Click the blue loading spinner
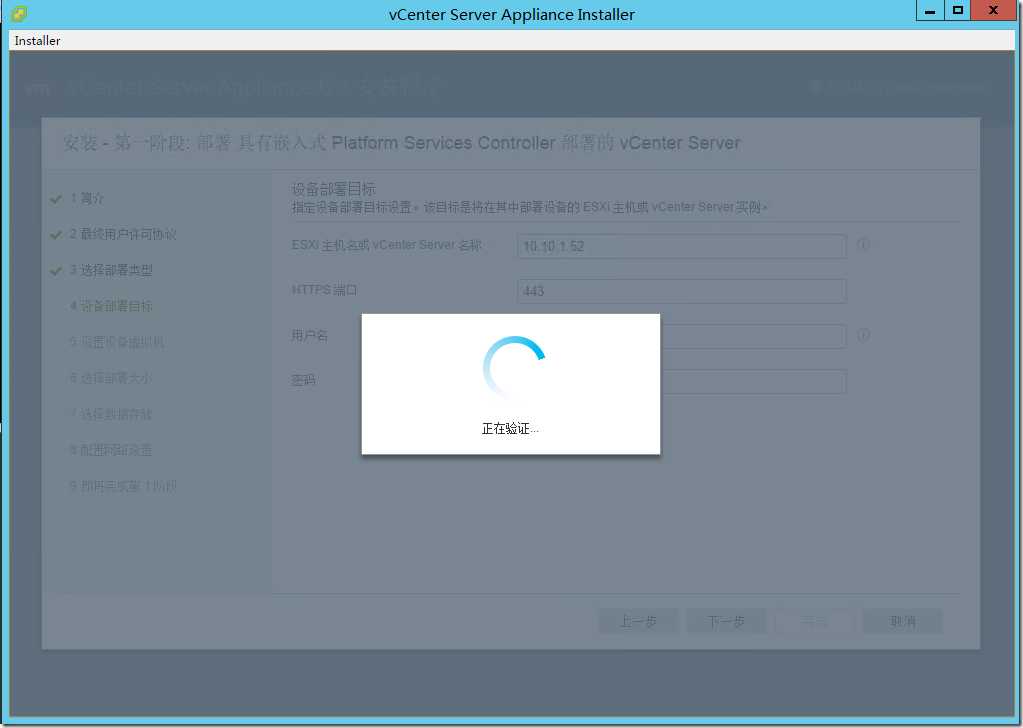The width and height of the screenshot is (1023, 728). click(x=513, y=367)
